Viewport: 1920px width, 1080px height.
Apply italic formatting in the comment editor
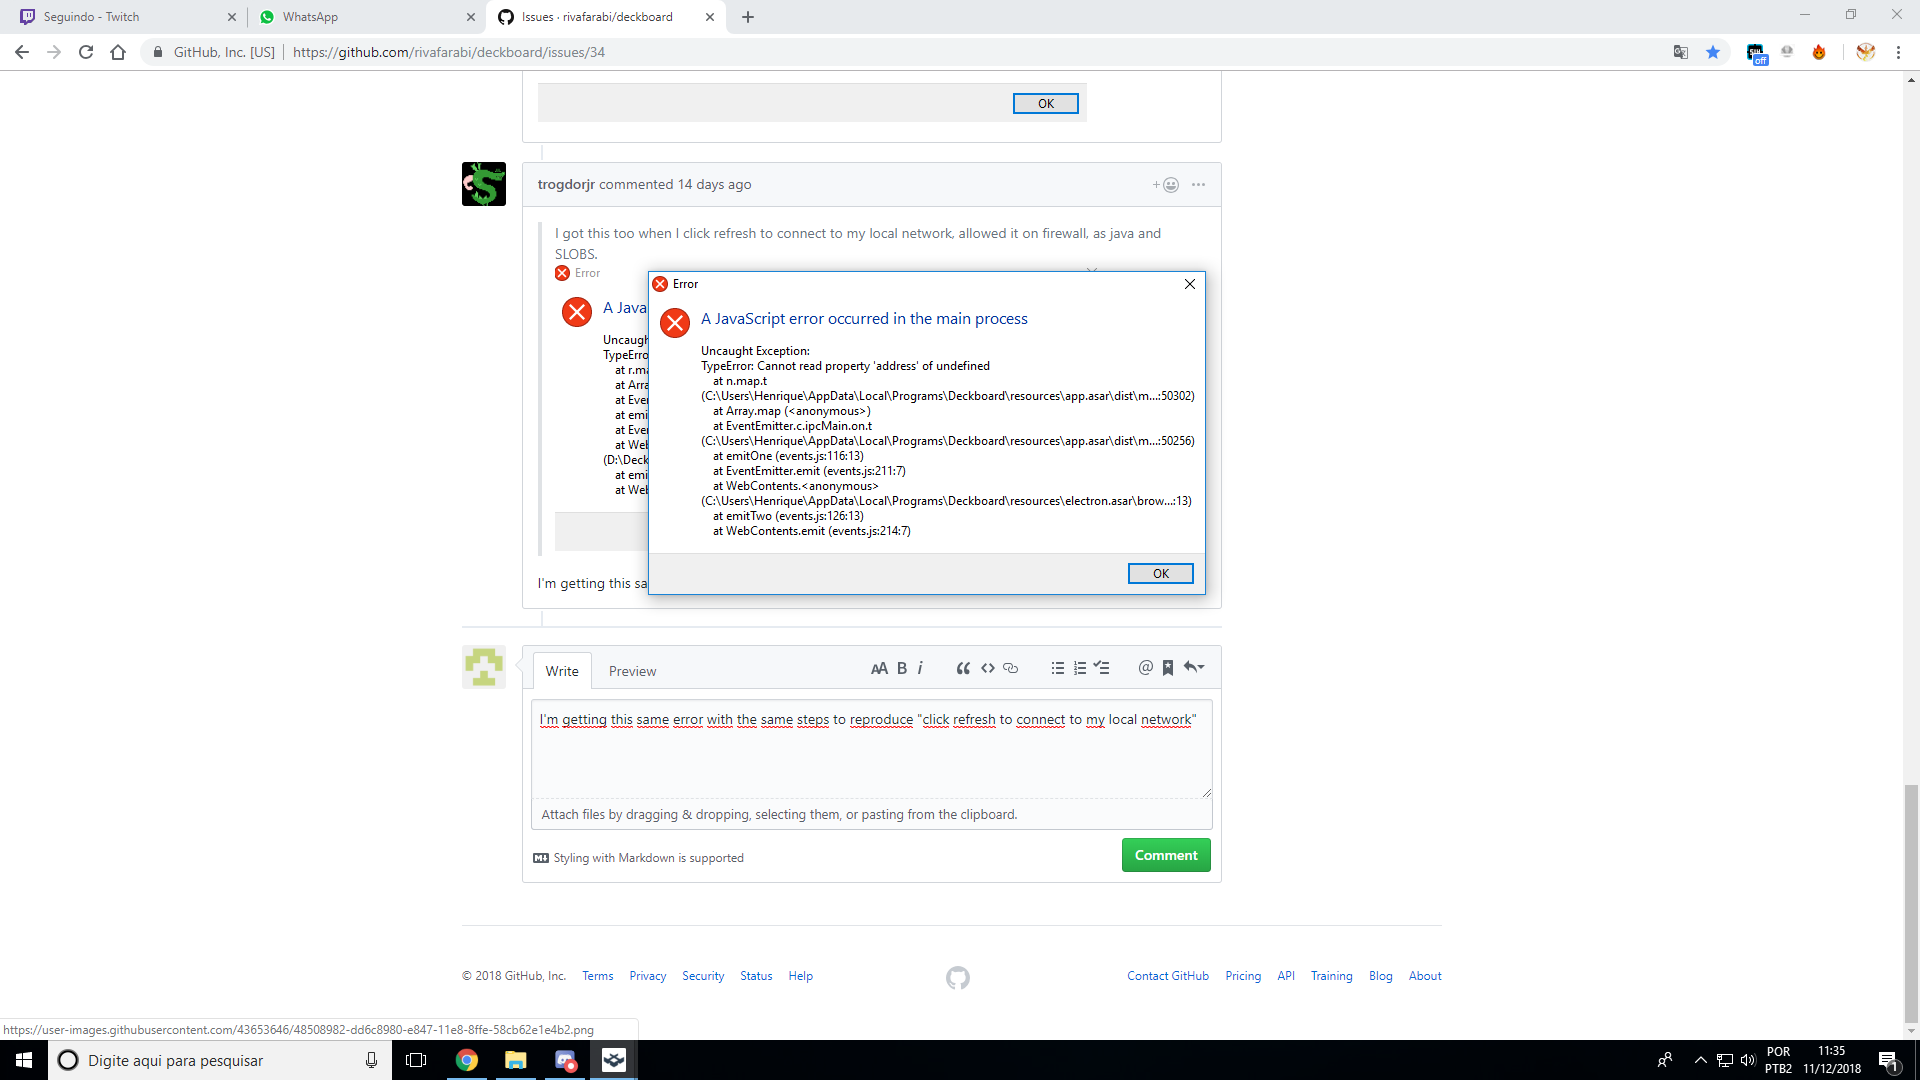pos(919,667)
